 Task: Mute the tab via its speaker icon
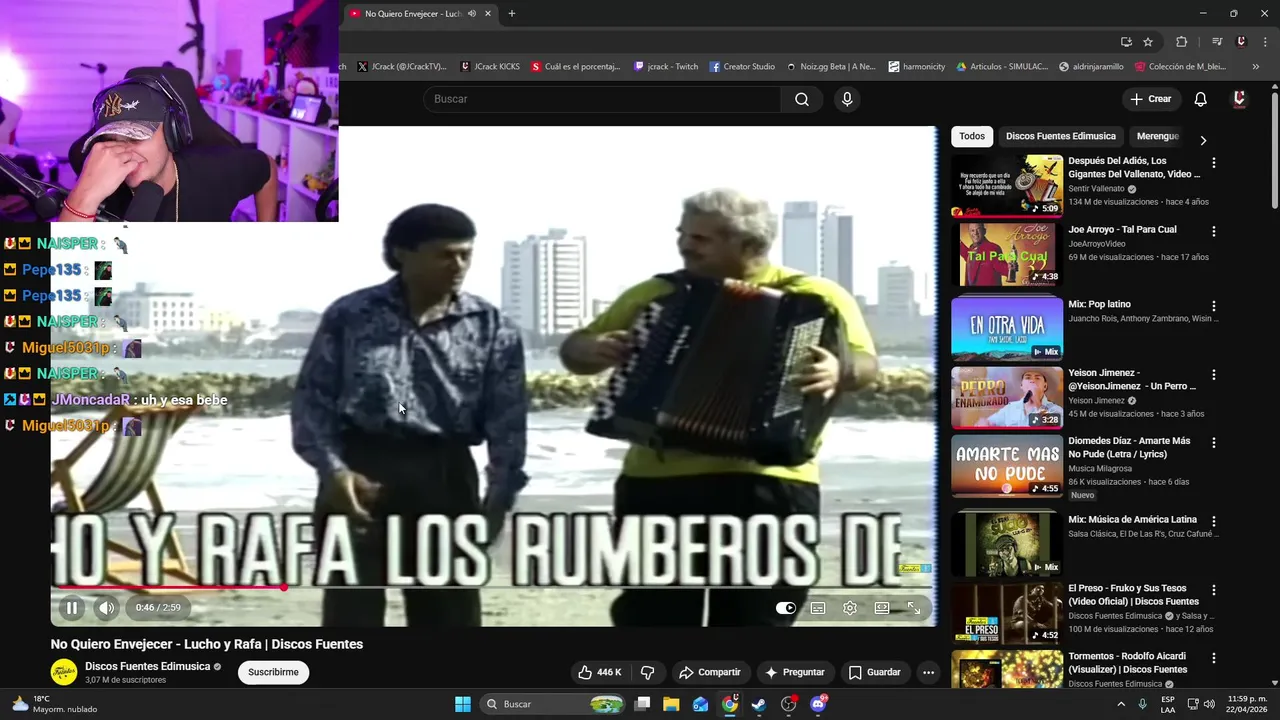click(472, 13)
